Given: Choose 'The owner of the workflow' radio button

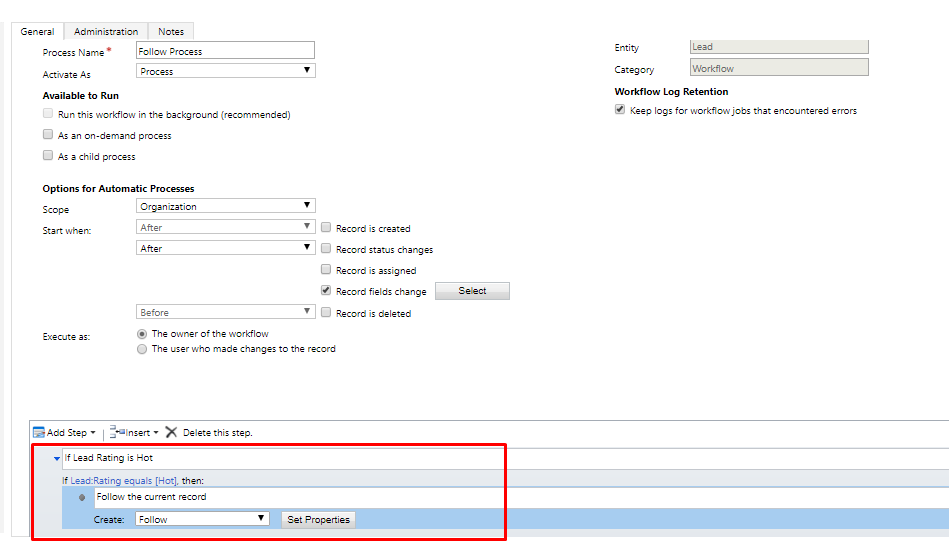Looking at the screenshot, I should pos(142,333).
